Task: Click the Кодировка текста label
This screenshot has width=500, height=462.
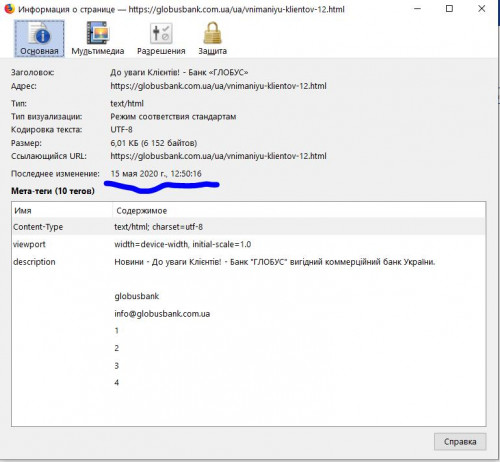Action: [x=47, y=130]
